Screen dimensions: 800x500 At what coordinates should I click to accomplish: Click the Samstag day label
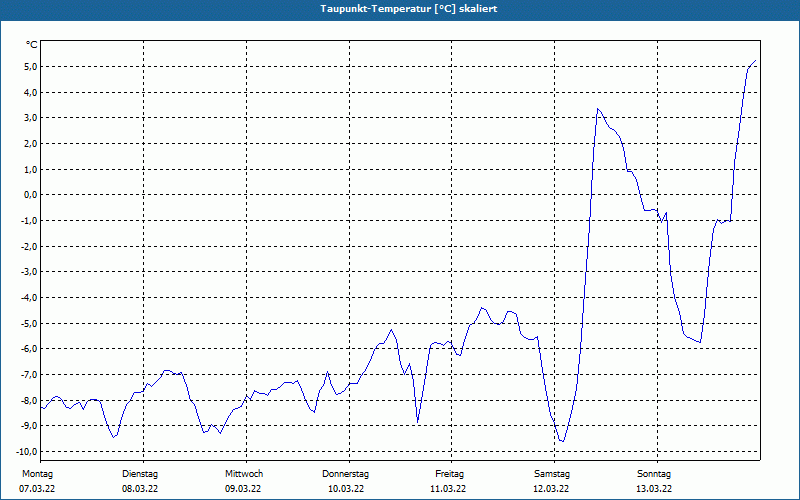[x=552, y=474]
